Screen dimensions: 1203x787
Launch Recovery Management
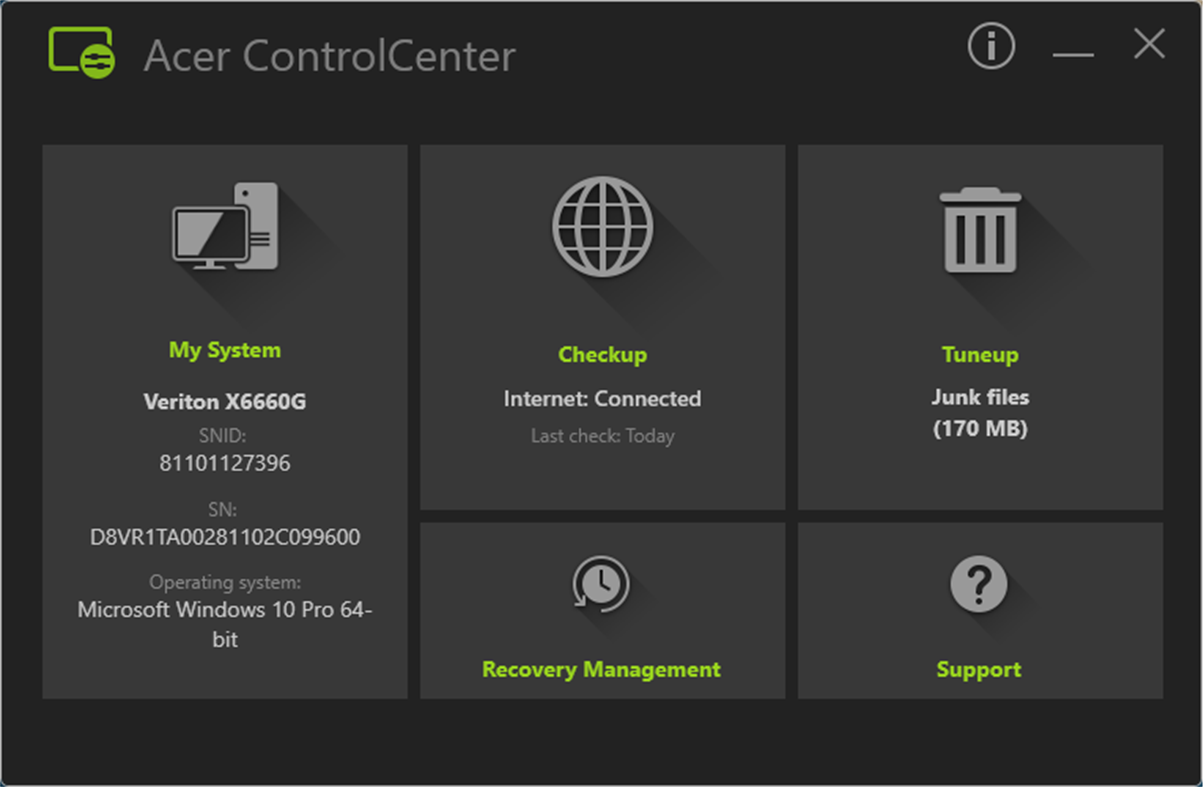(601, 669)
